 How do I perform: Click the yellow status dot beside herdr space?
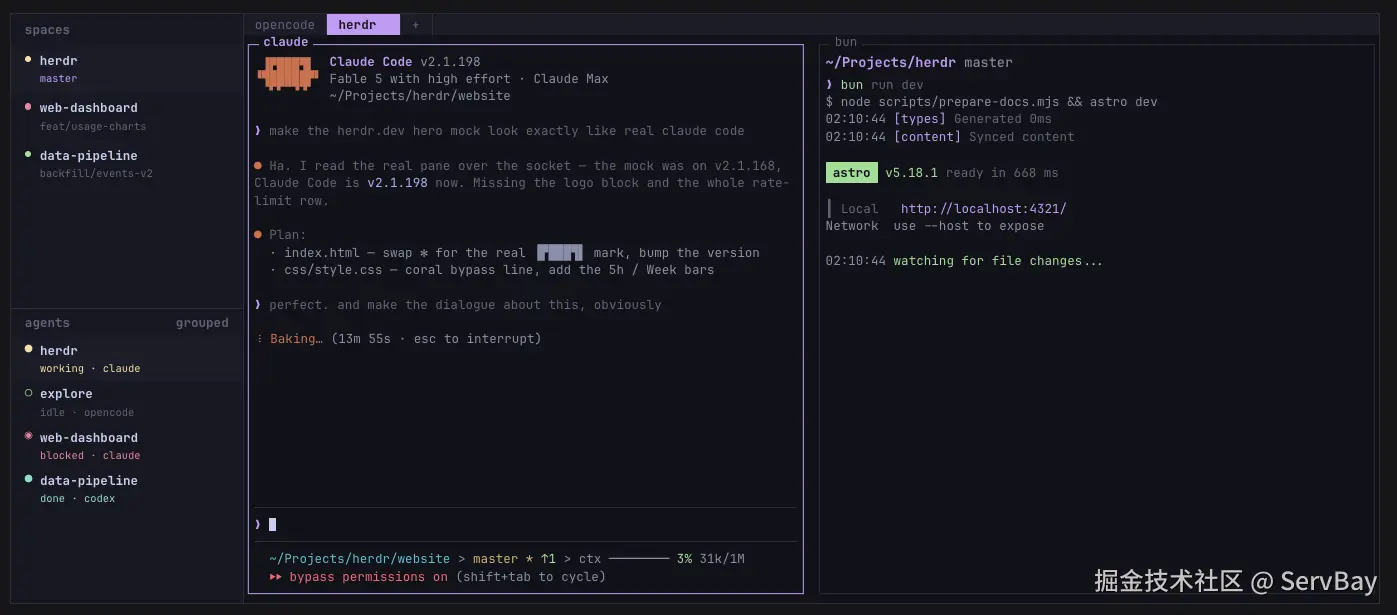(x=29, y=60)
